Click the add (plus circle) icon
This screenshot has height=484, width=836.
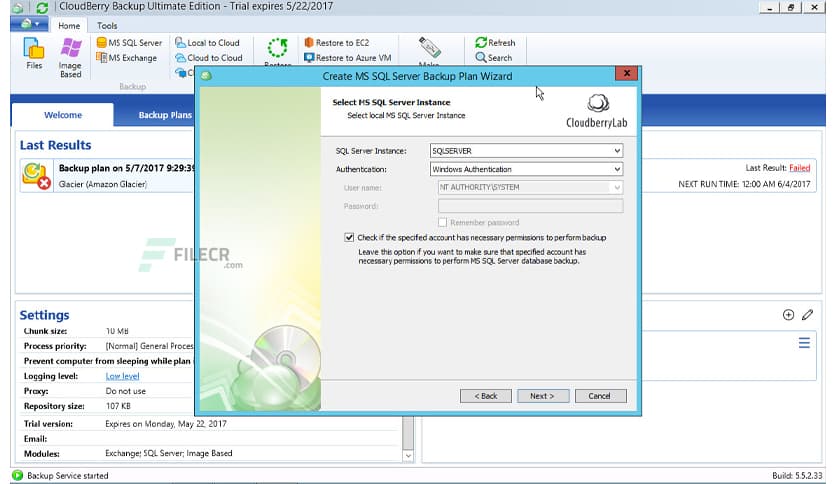tap(788, 314)
